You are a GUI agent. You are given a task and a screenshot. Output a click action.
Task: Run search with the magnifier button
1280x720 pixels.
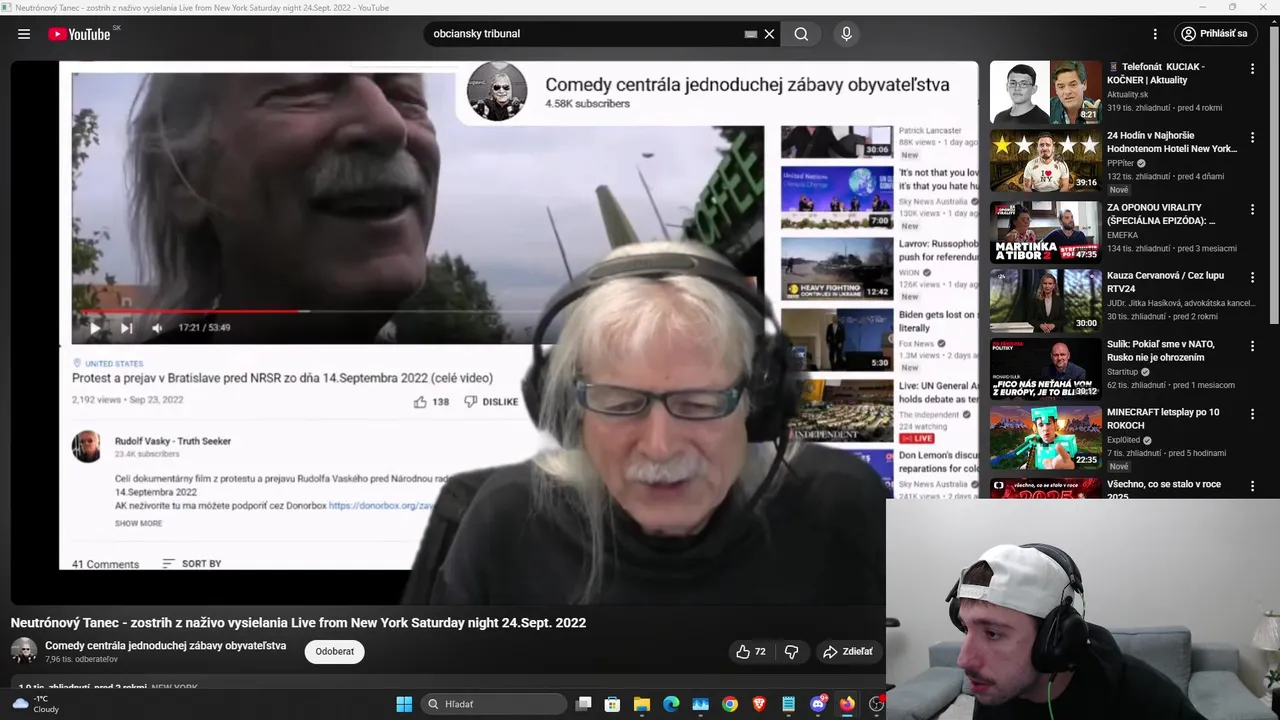pos(801,34)
